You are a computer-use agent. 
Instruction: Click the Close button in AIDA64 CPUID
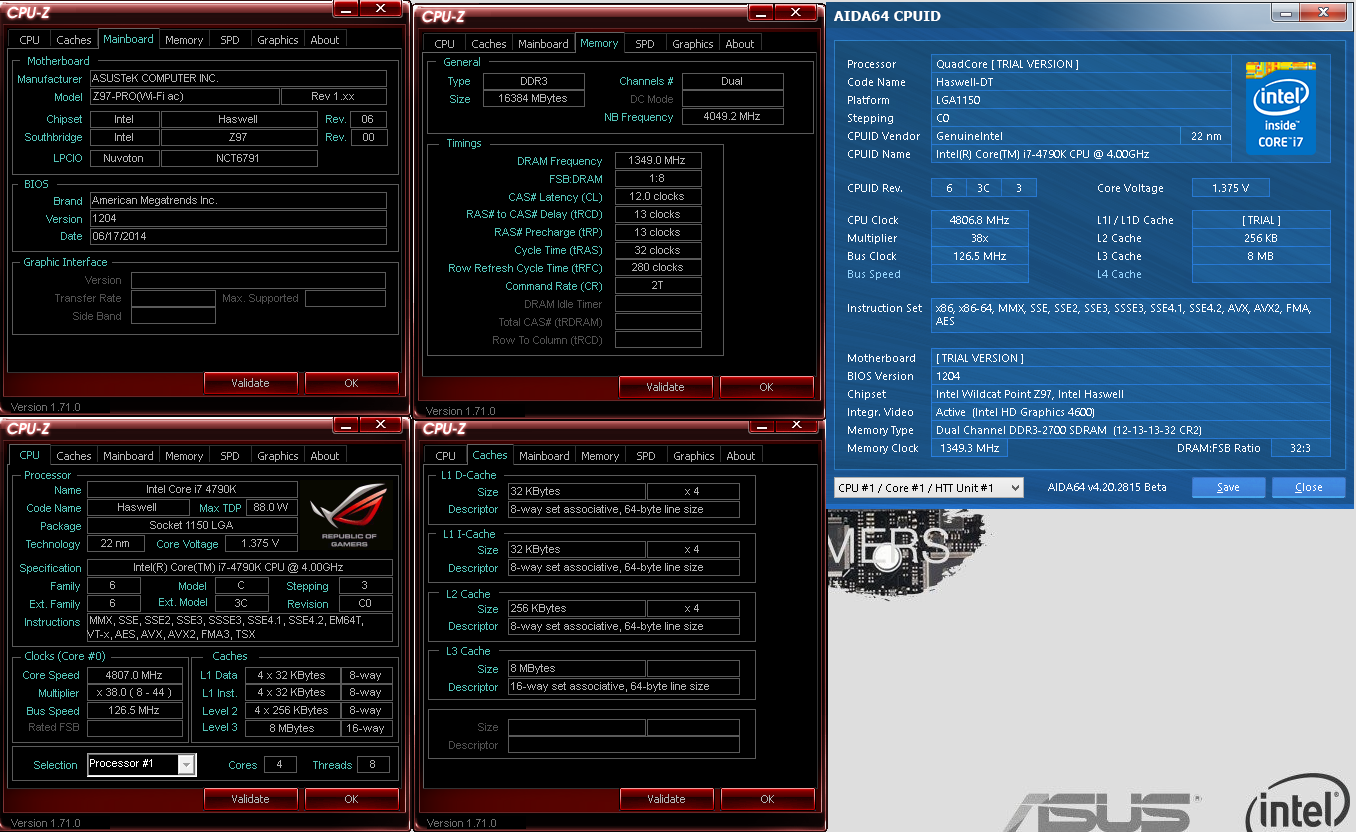pos(1308,487)
